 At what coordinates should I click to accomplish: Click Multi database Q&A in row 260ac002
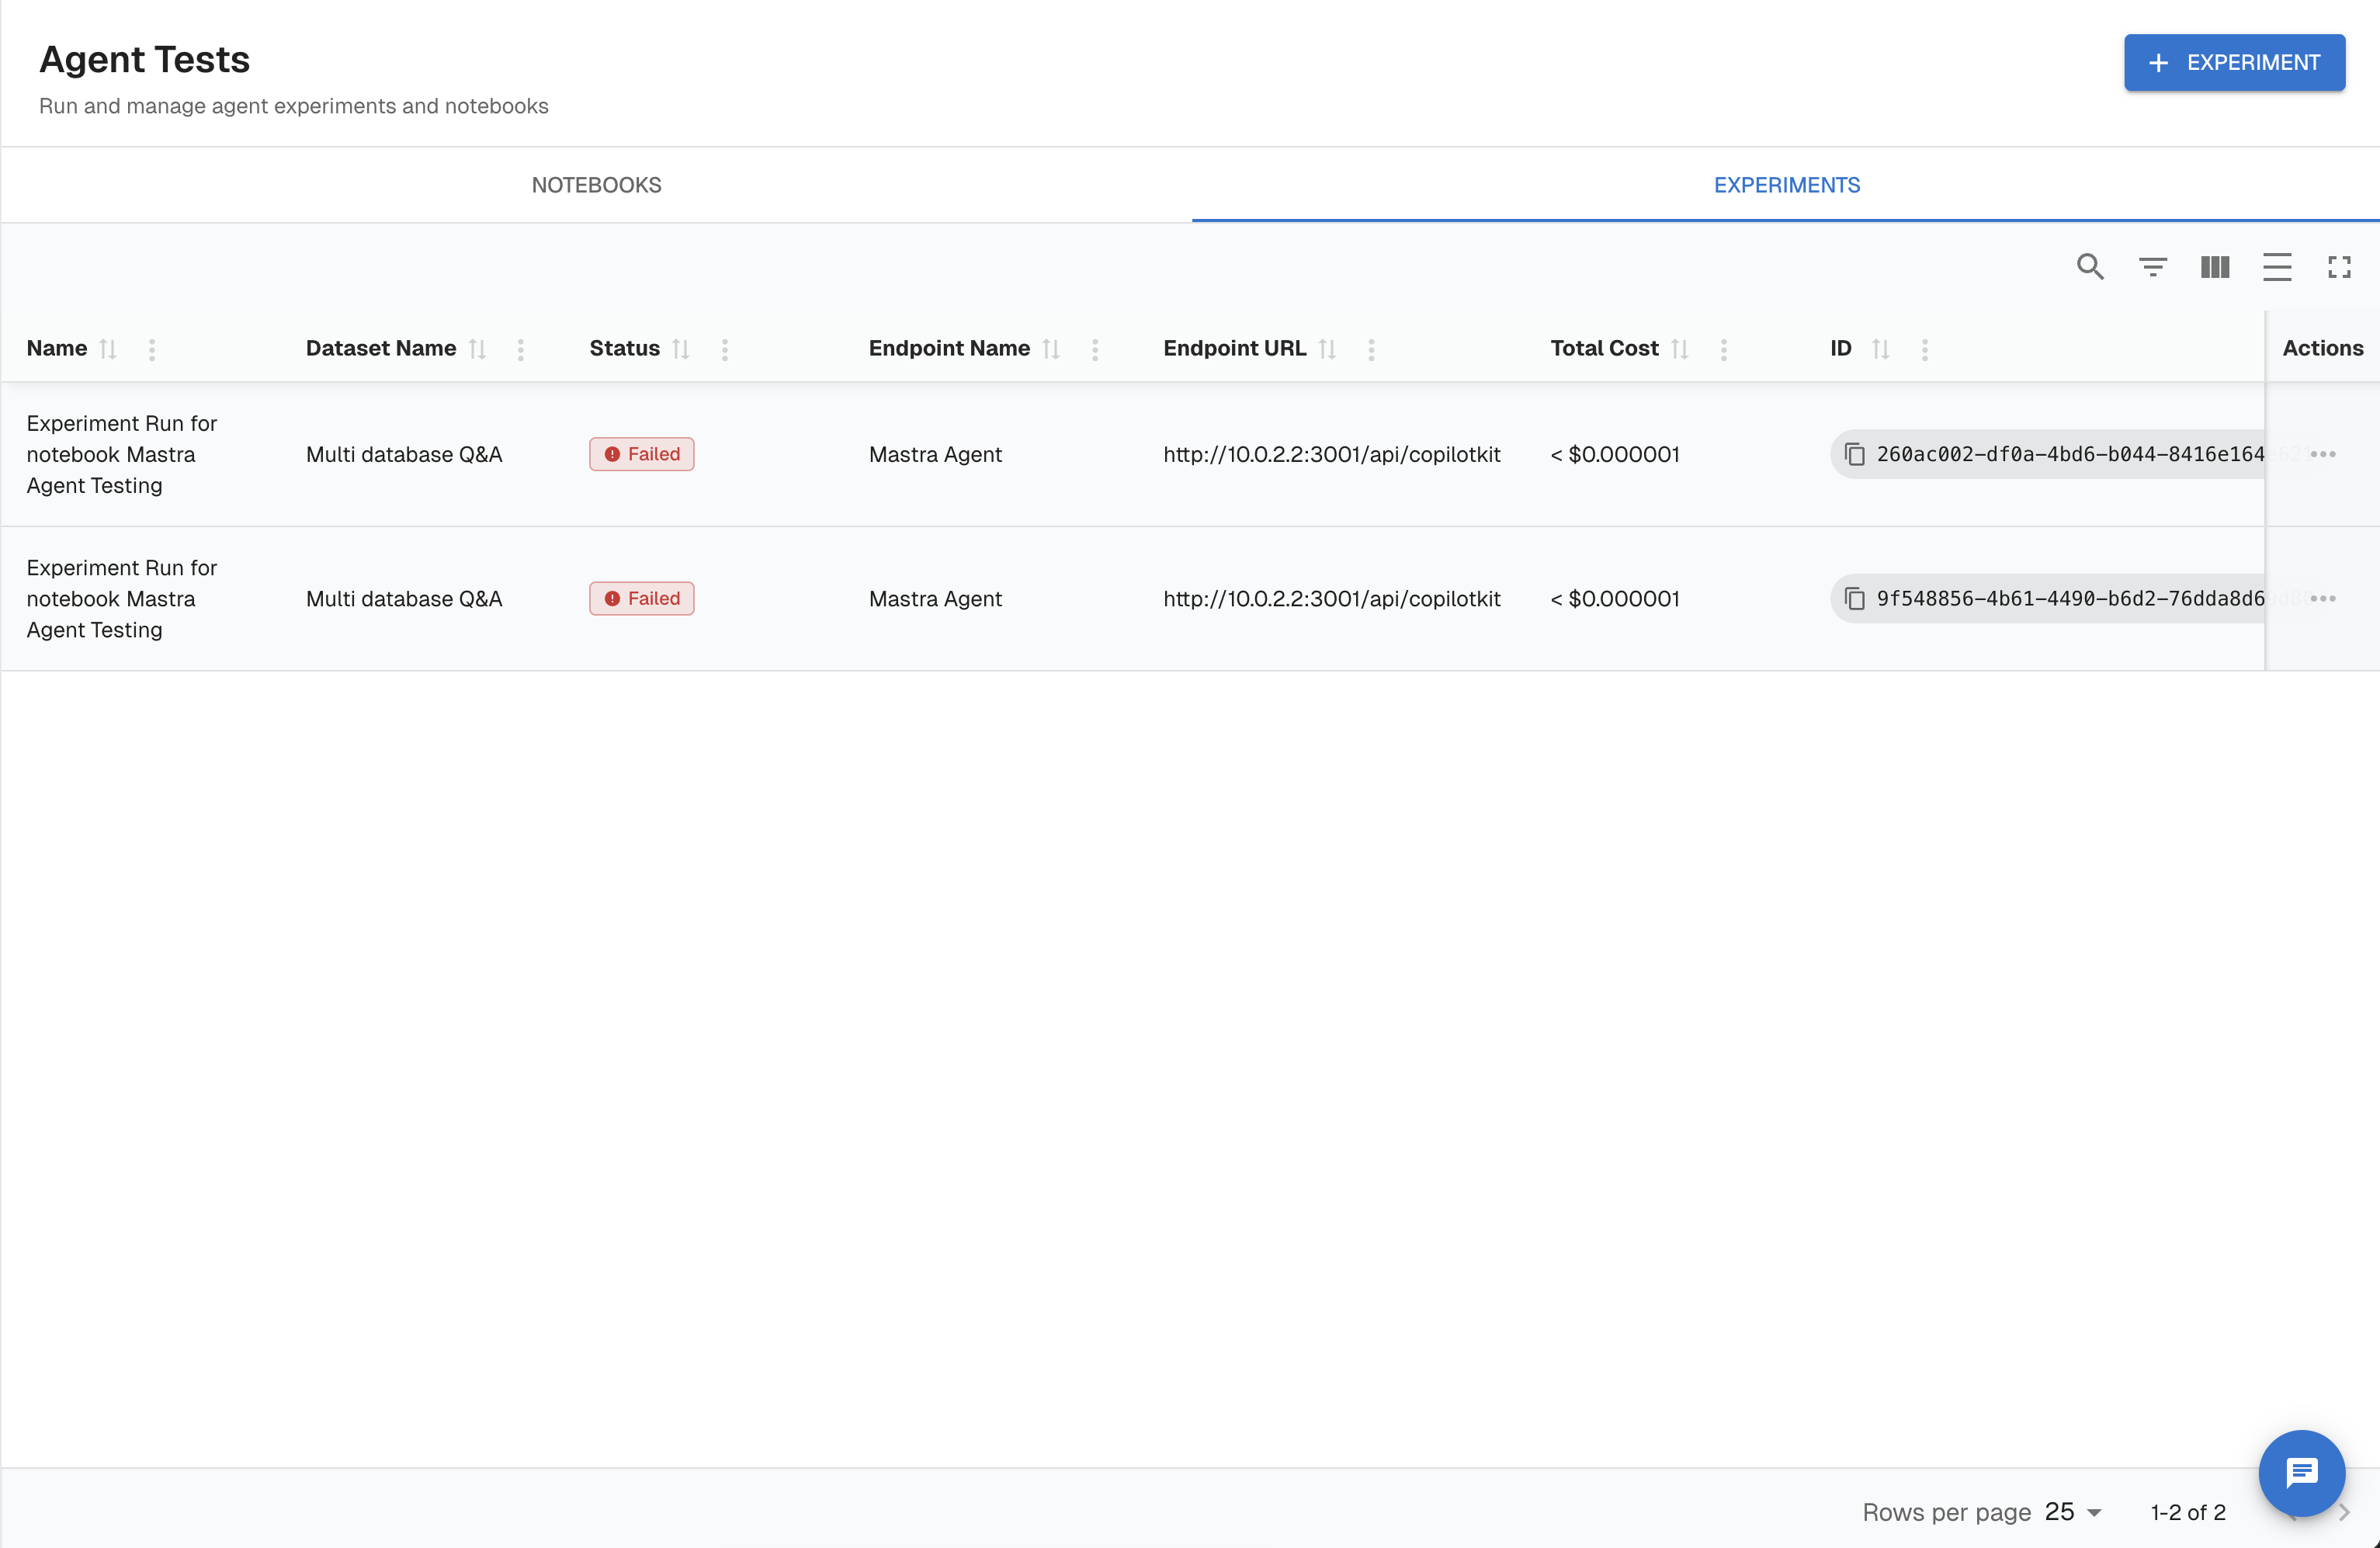[x=404, y=454]
